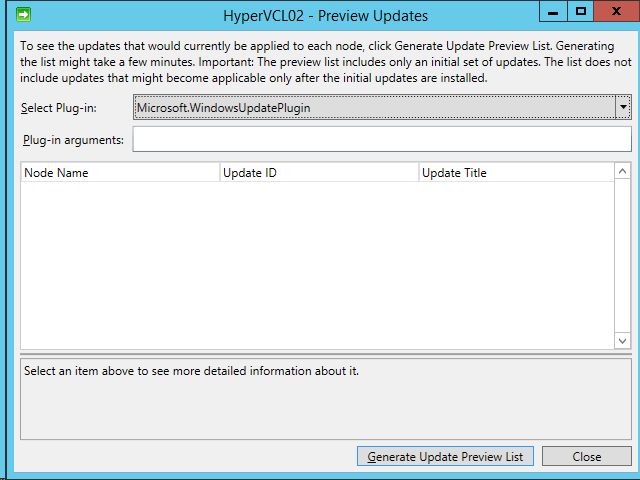Image resolution: width=640 pixels, height=480 pixels.
Task: Maximize the Preview Updates window
Action: (581, 11)
